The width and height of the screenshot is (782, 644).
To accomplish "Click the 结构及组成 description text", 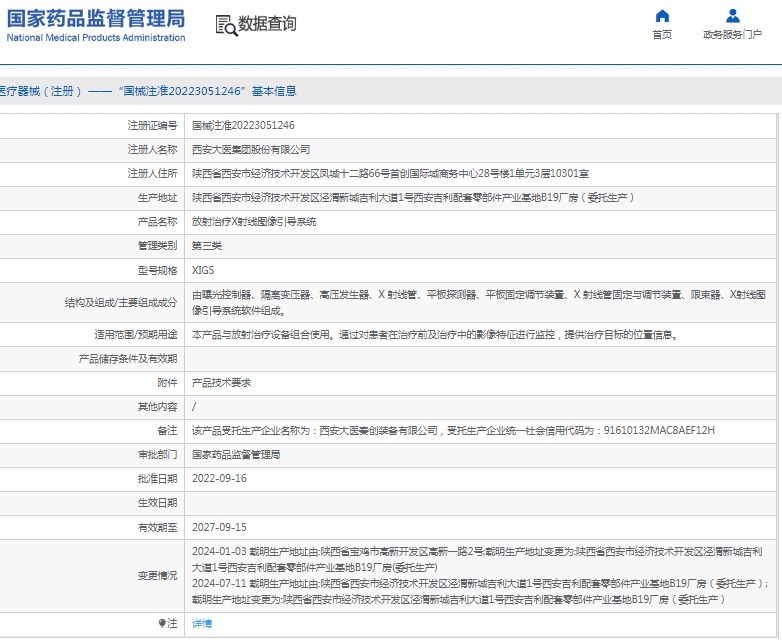I will (x=479, y=302).
